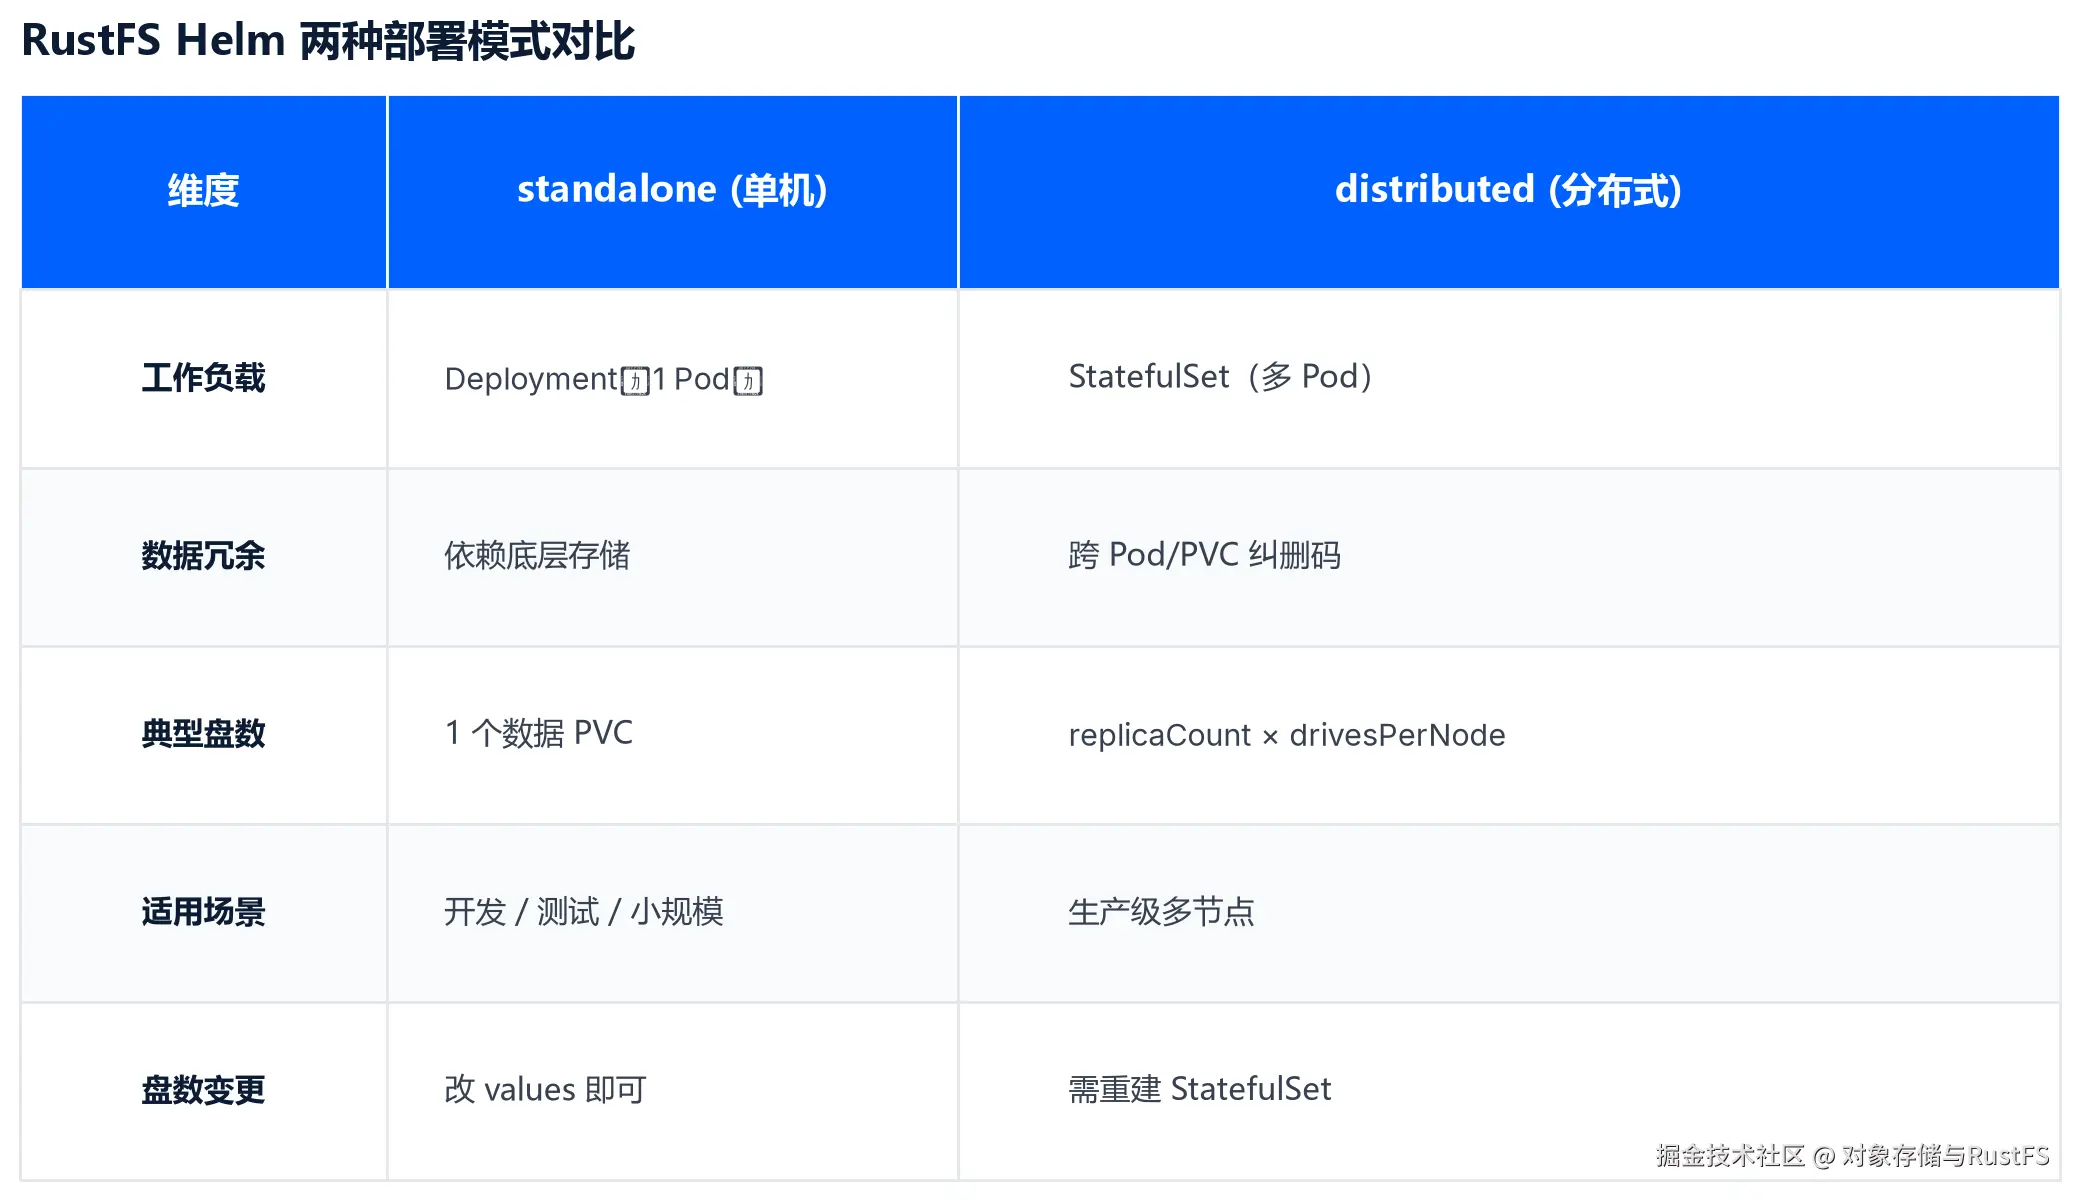Click the "生产级多节点" cell
This screenshot has width=2080, height=1200.
point(1509,912)
